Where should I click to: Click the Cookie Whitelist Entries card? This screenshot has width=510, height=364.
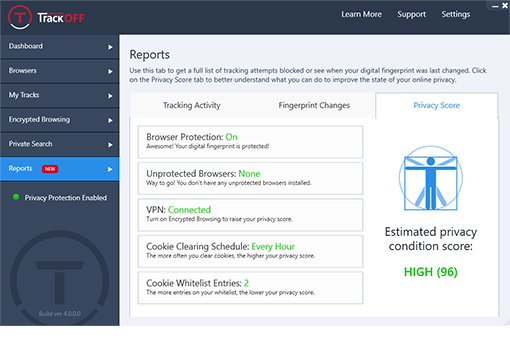[x=250, y=288]
